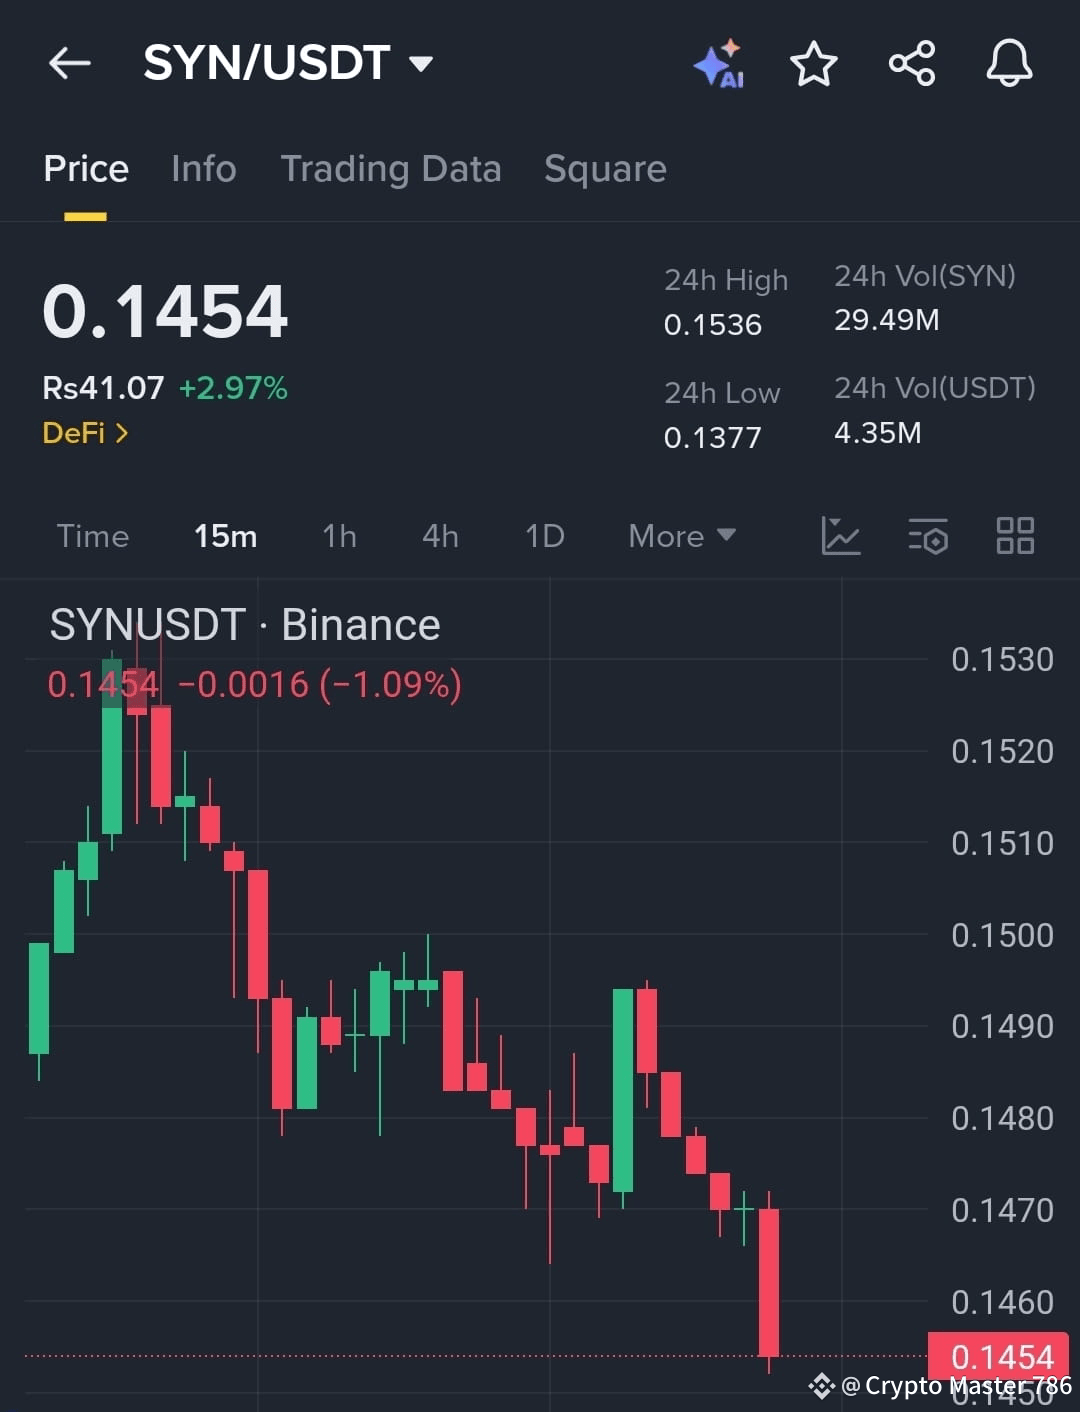The height and width of the screenshot is (1412, 1080).
Task: Choose the 1D timeframe
Action: click(x=545, y=536)
